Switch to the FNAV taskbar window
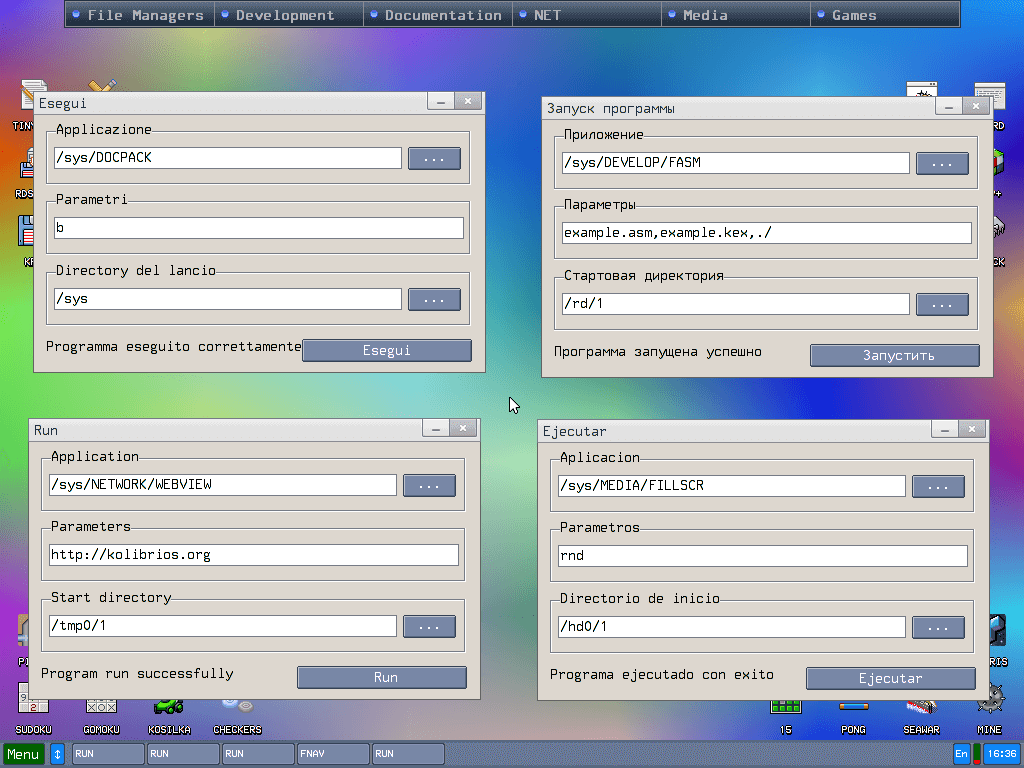Viewport: 1024px width, 768px height. click(x=332, y=754)
